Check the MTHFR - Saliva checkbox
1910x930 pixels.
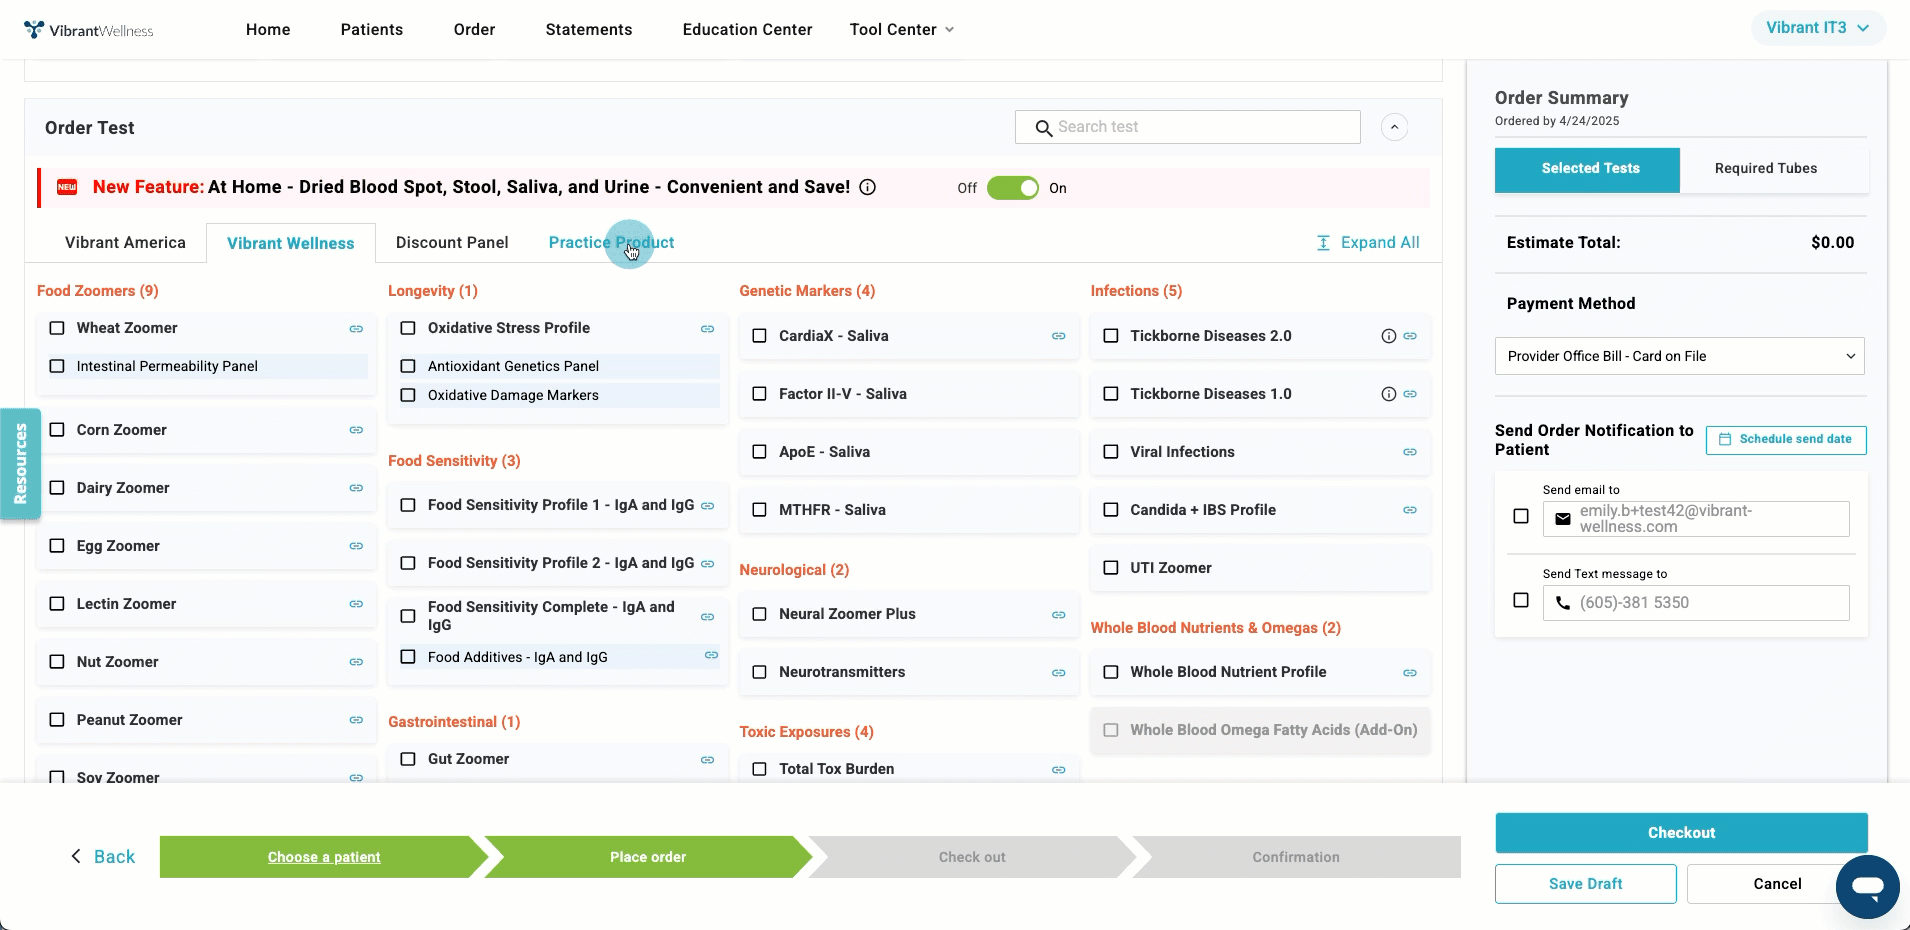coord(759,510)
